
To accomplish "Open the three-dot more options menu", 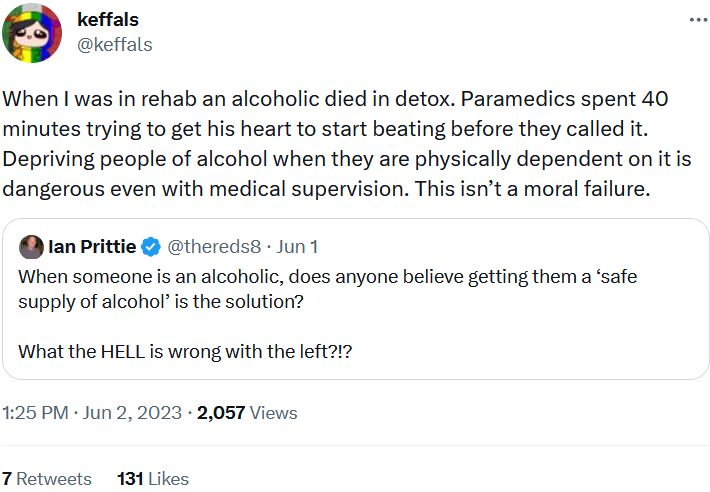I will coord(693,21).
